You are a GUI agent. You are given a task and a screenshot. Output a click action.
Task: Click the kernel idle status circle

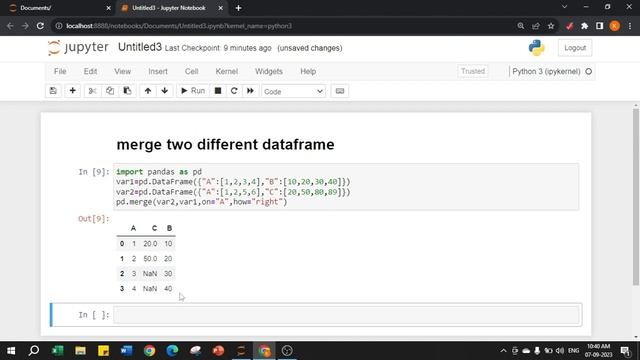589,71
